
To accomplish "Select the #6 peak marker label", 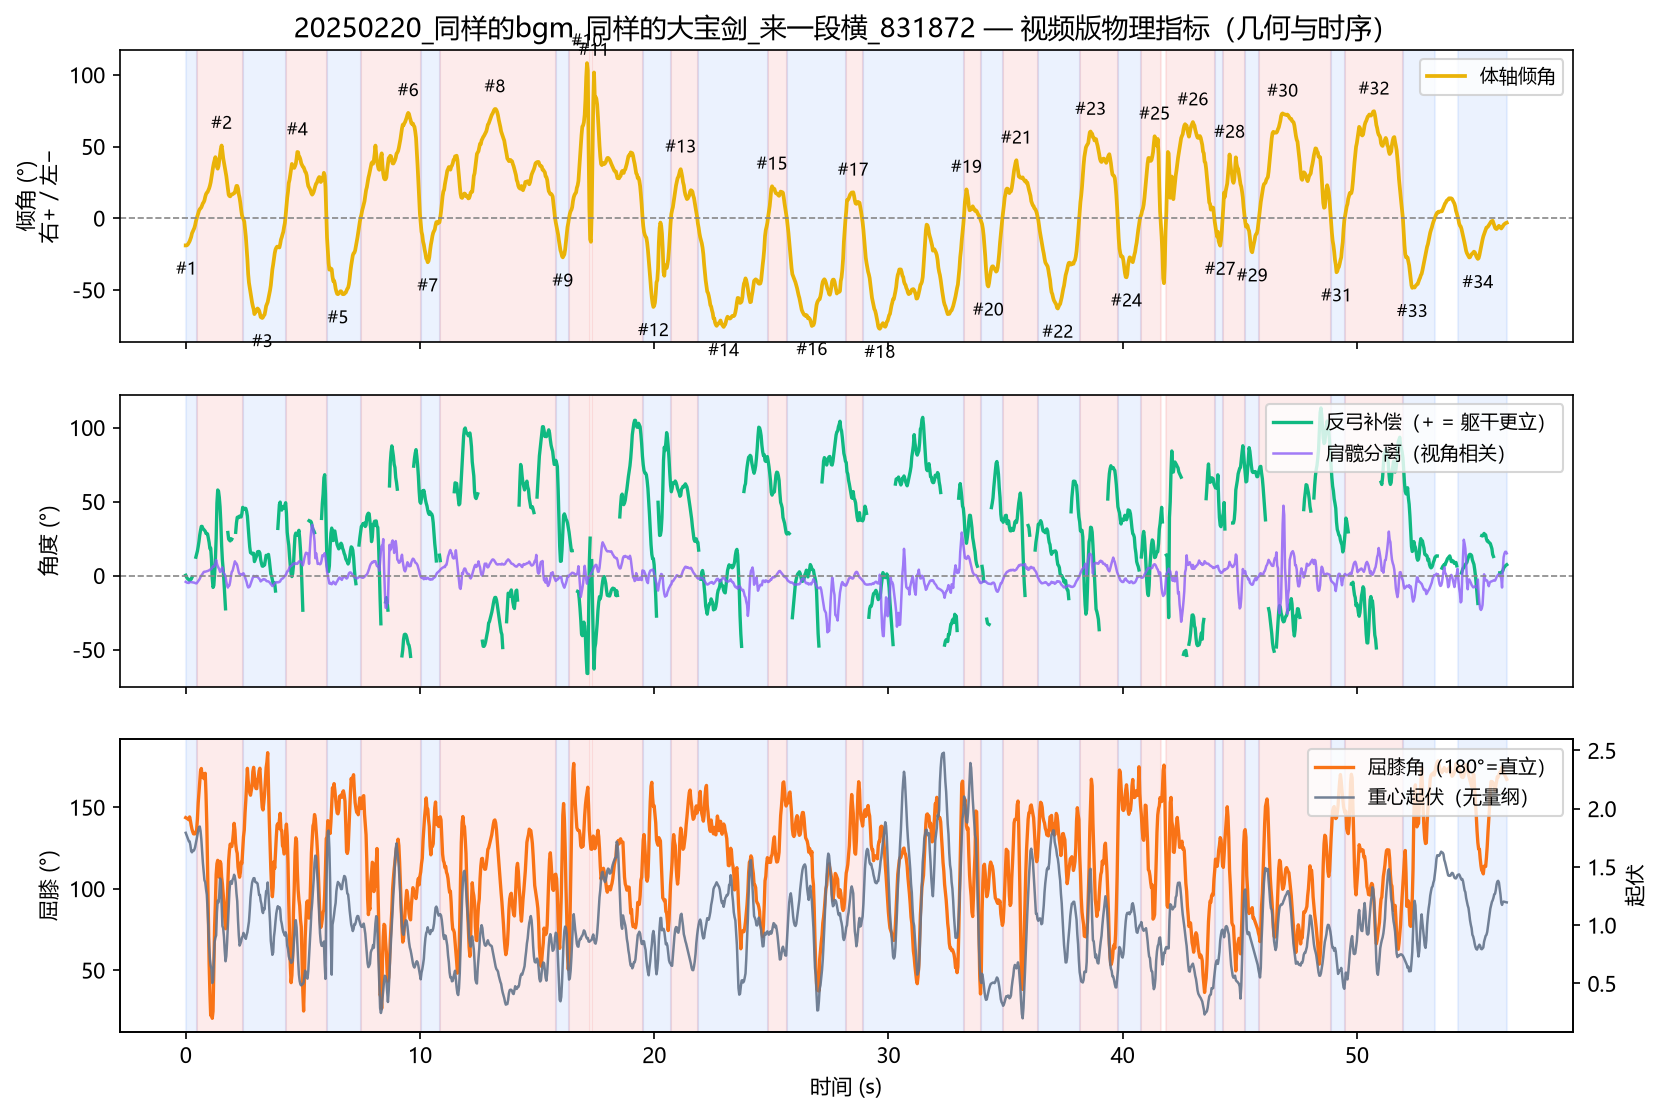I will pos(408,89).
